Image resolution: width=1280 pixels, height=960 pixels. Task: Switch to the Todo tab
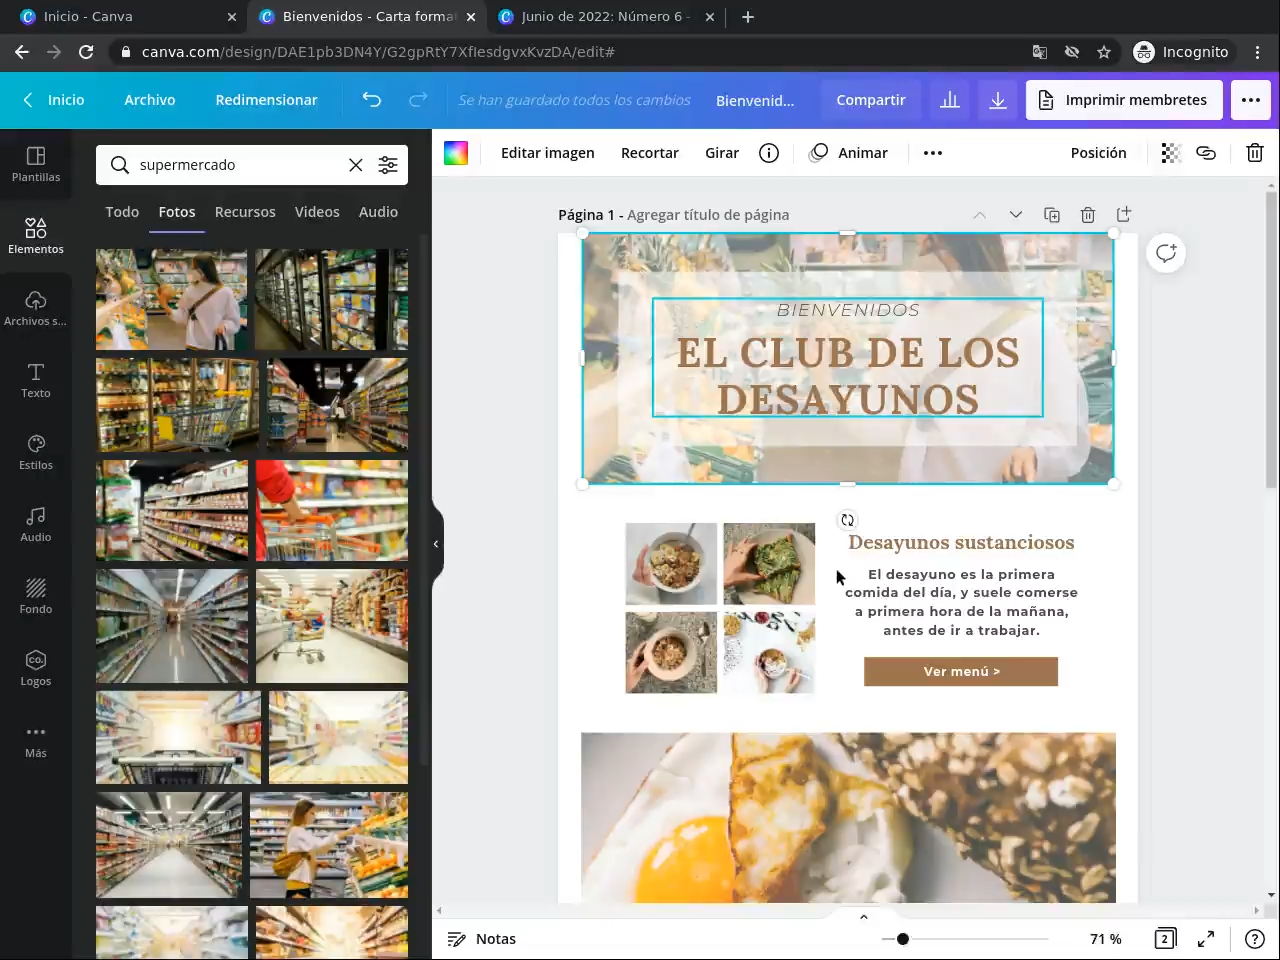coord(122,212)
